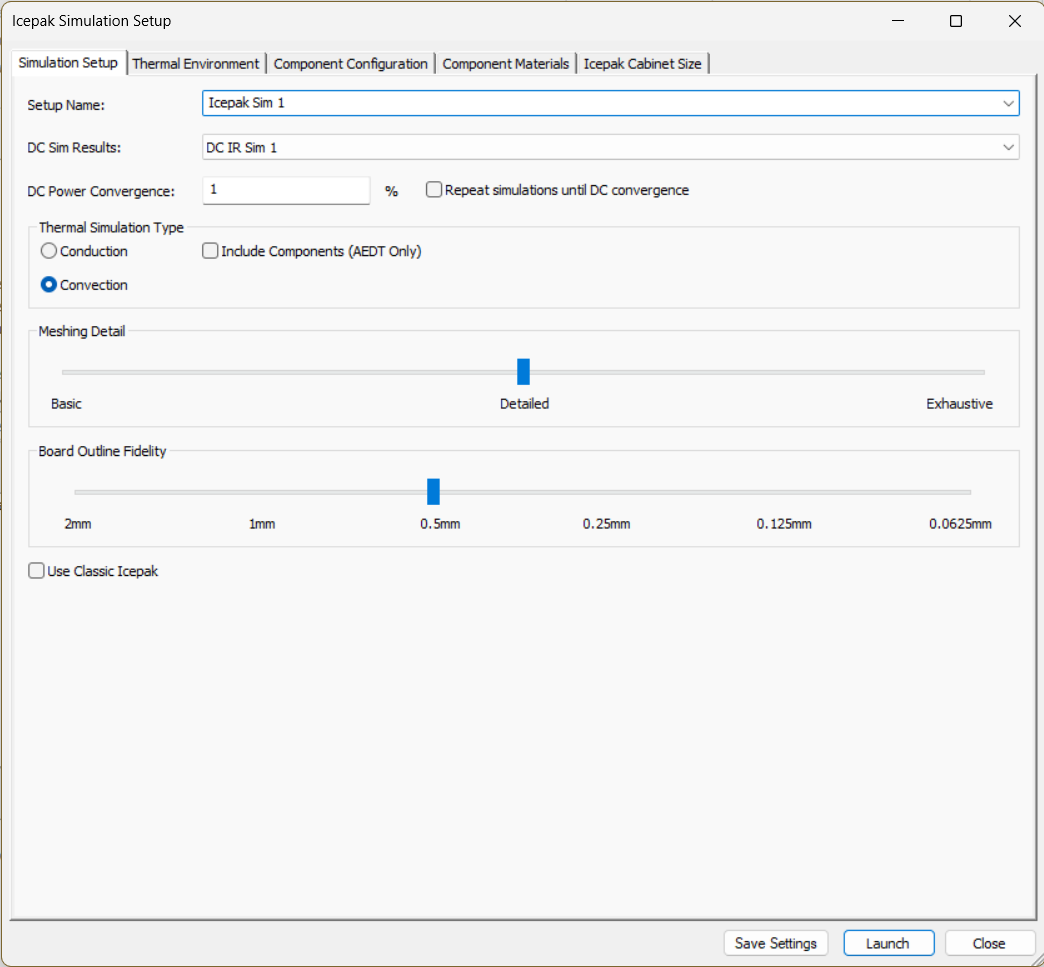Image resolution: width=1044 pixels, height=967 pixels.
Task: Maximize the Icepak Simulation Setup window
Action: tap(956, 21)
